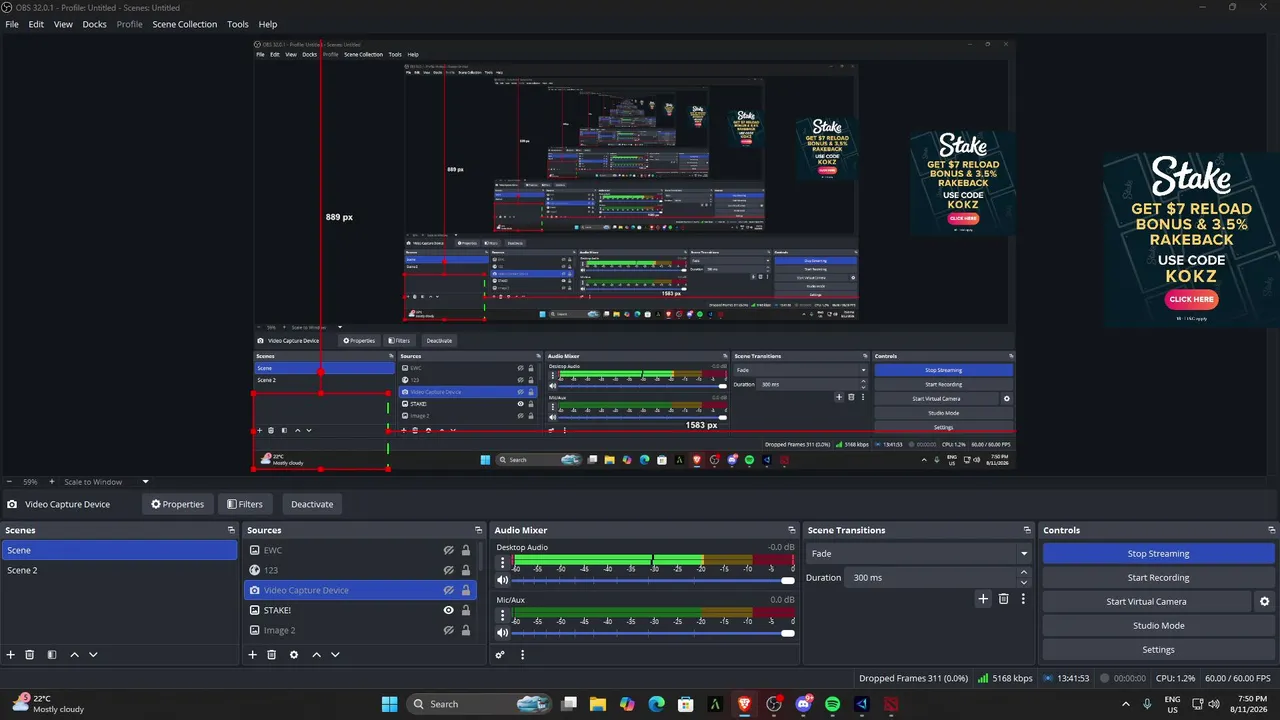The image size is (1280, 720).
Task: Increase transition duration with up arrow
Action: tap(1024, 573)
